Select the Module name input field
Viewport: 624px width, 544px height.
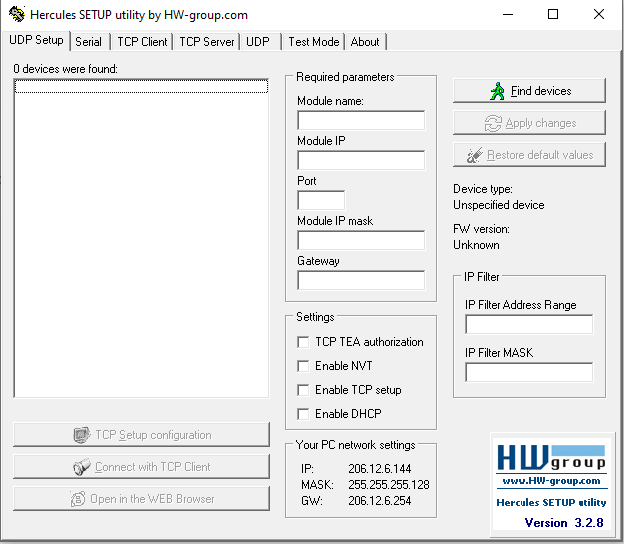tap(361, 120)
